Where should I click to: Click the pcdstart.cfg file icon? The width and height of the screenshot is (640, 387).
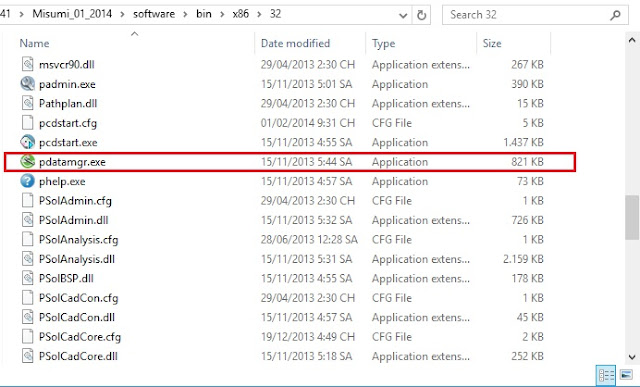[27, 122]
